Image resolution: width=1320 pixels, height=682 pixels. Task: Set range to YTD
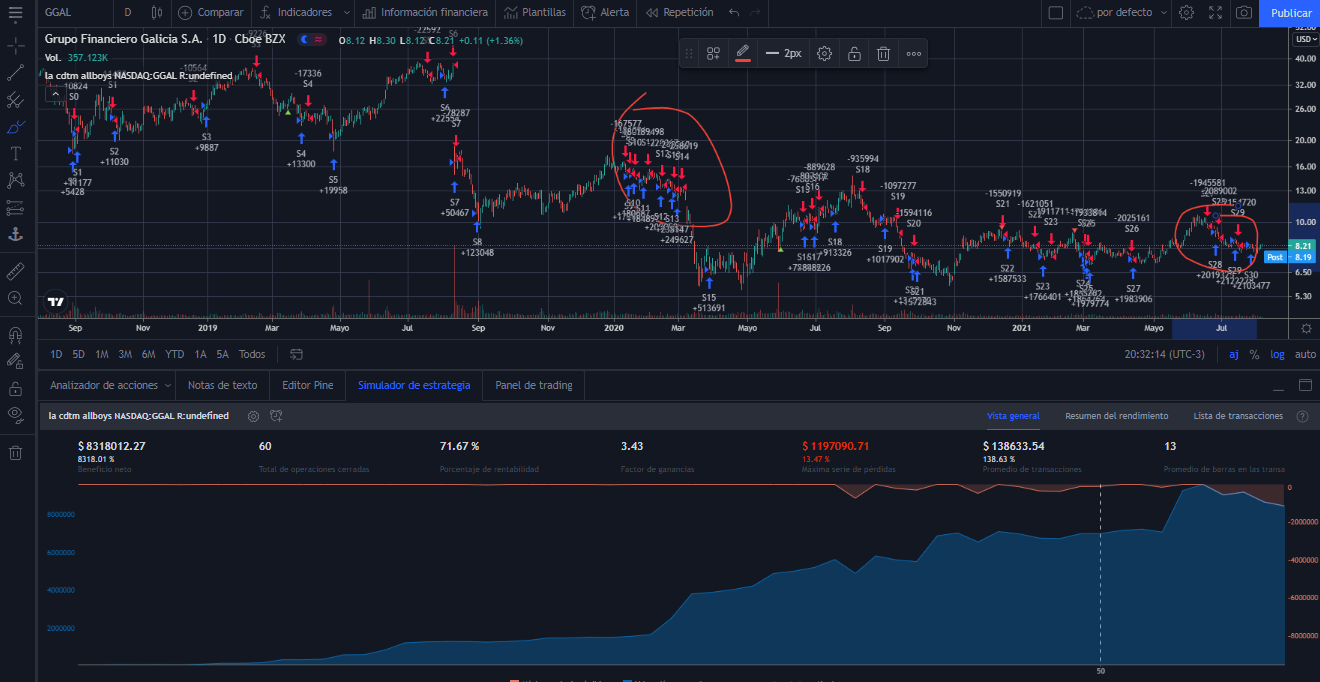[174, 354]
